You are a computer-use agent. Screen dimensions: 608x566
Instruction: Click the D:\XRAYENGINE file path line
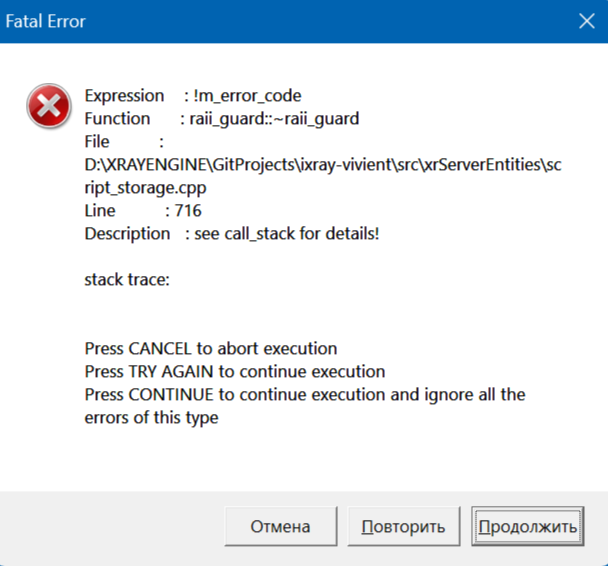tap(322, 165)
